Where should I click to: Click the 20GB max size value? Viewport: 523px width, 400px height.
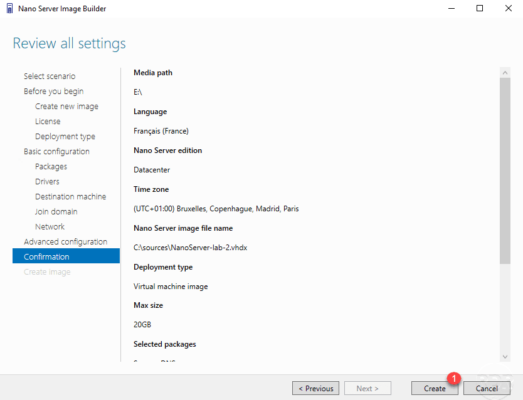[x=142, y=324]
